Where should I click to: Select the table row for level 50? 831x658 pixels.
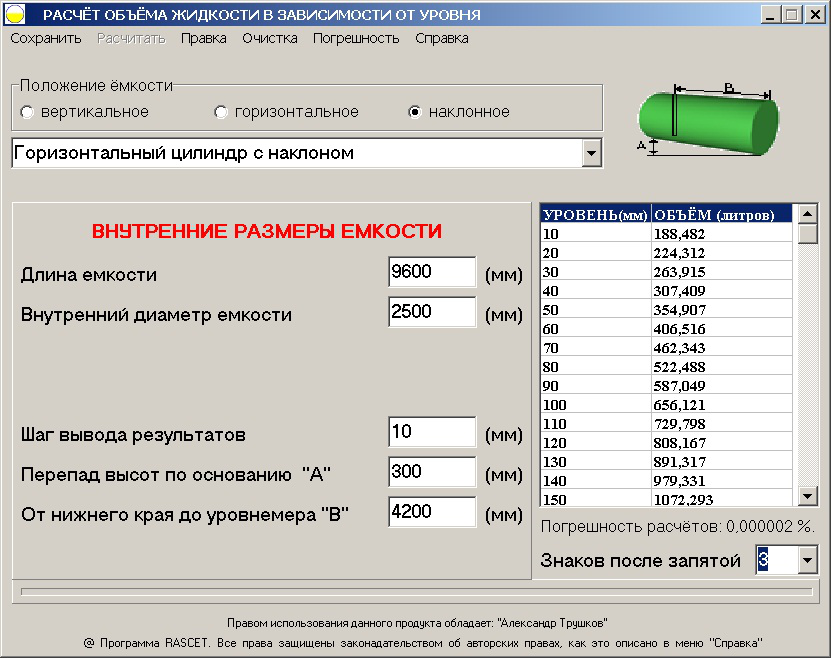(x=660, y=309)
